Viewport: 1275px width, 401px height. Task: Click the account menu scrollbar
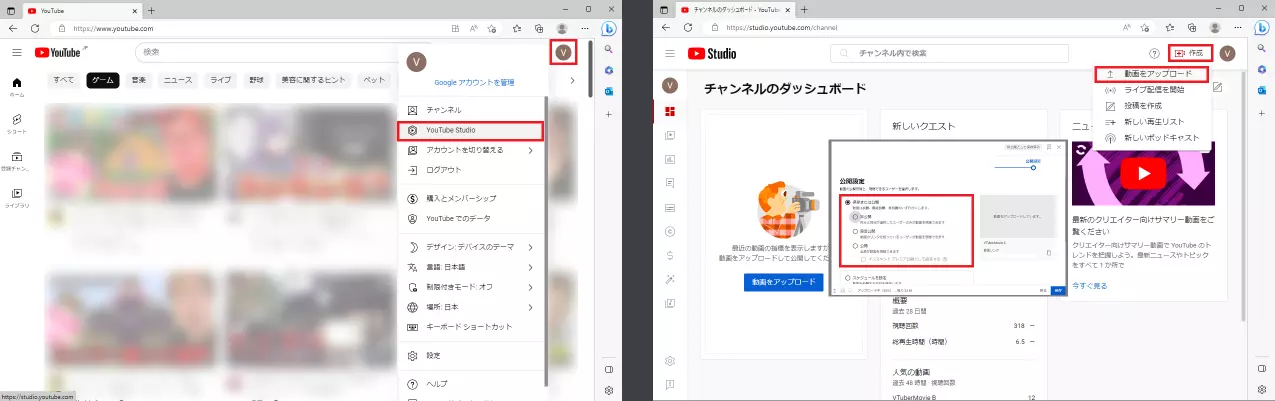(546, 240)
